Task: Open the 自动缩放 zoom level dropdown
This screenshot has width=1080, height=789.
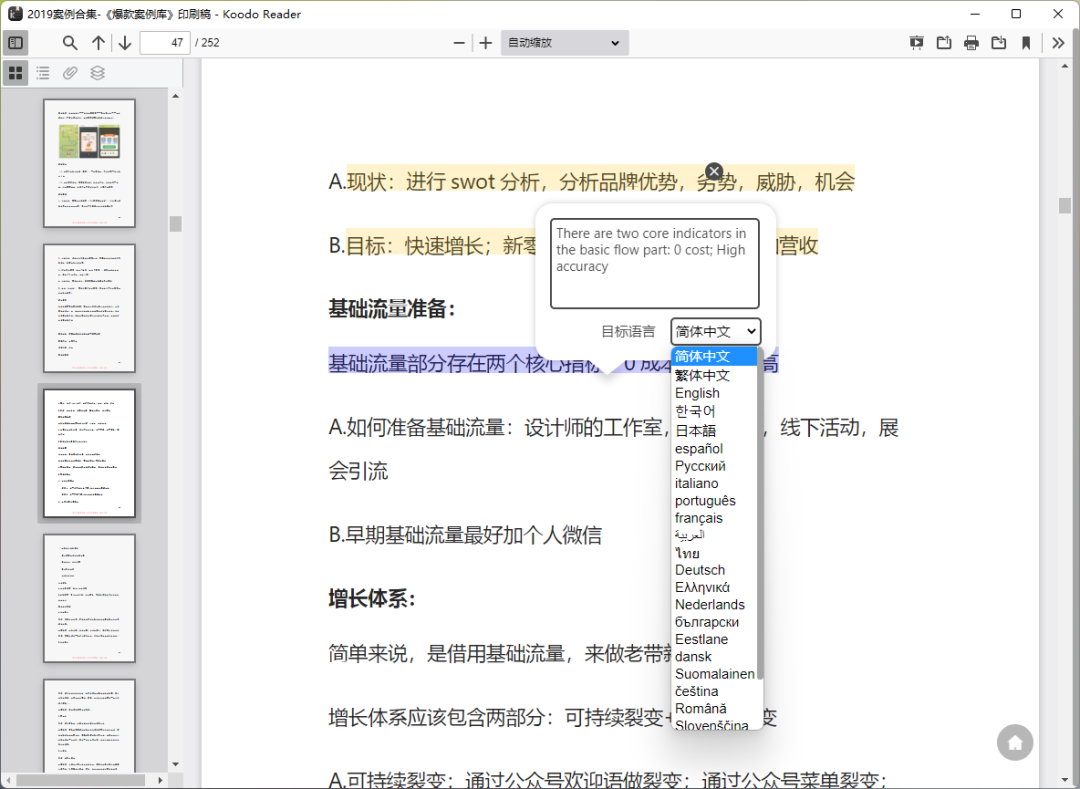Action: (564, 43)
